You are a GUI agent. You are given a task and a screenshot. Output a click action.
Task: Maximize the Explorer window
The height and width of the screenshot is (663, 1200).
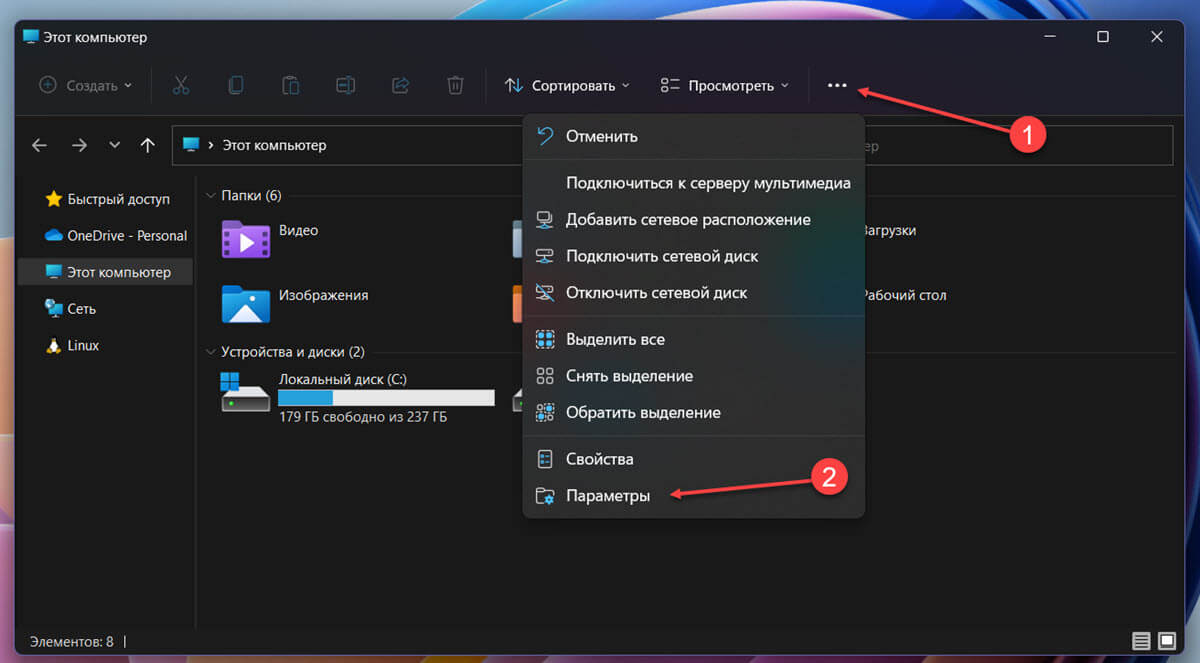(x=1102, y=37)
